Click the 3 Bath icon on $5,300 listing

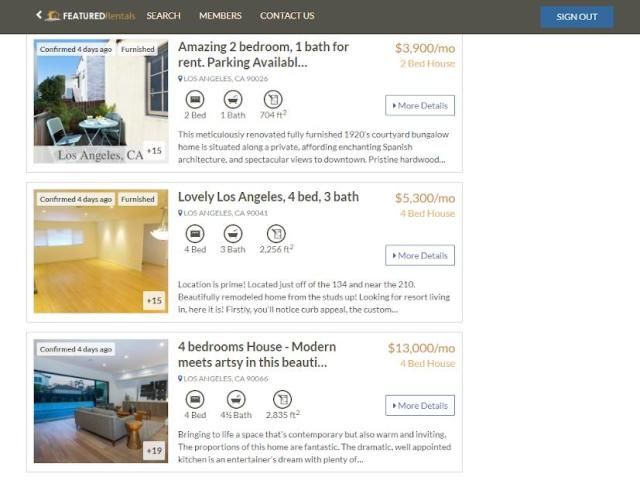point(233,233)
